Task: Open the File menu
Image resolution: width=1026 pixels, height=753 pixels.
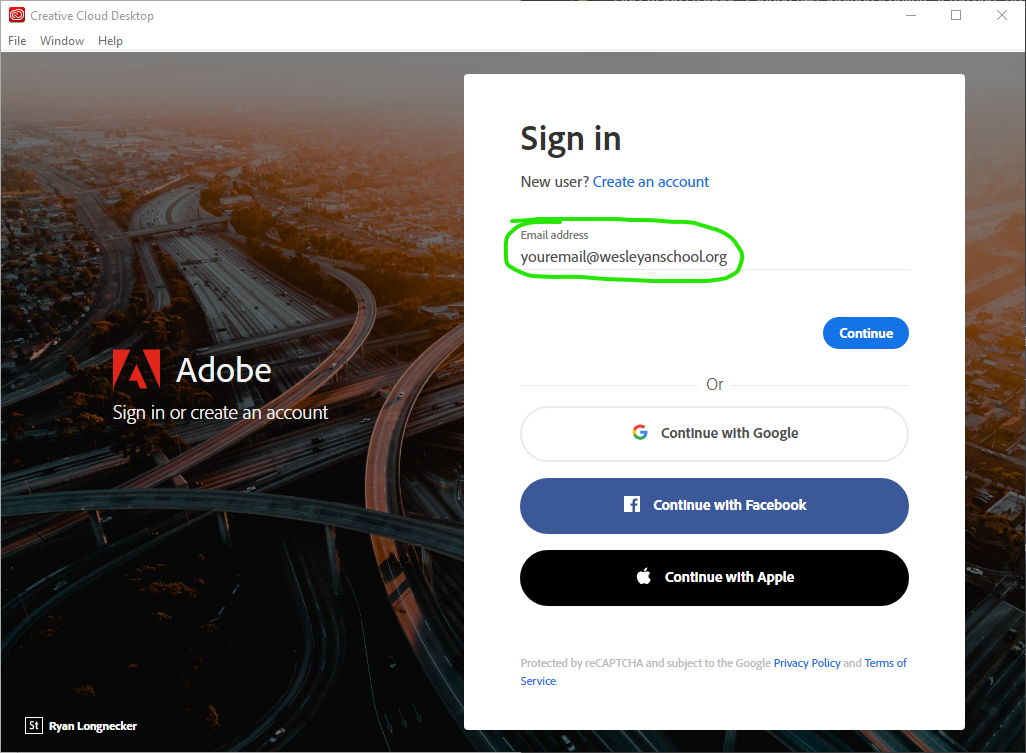Action: pyautogui.click(x=16, y=40)
